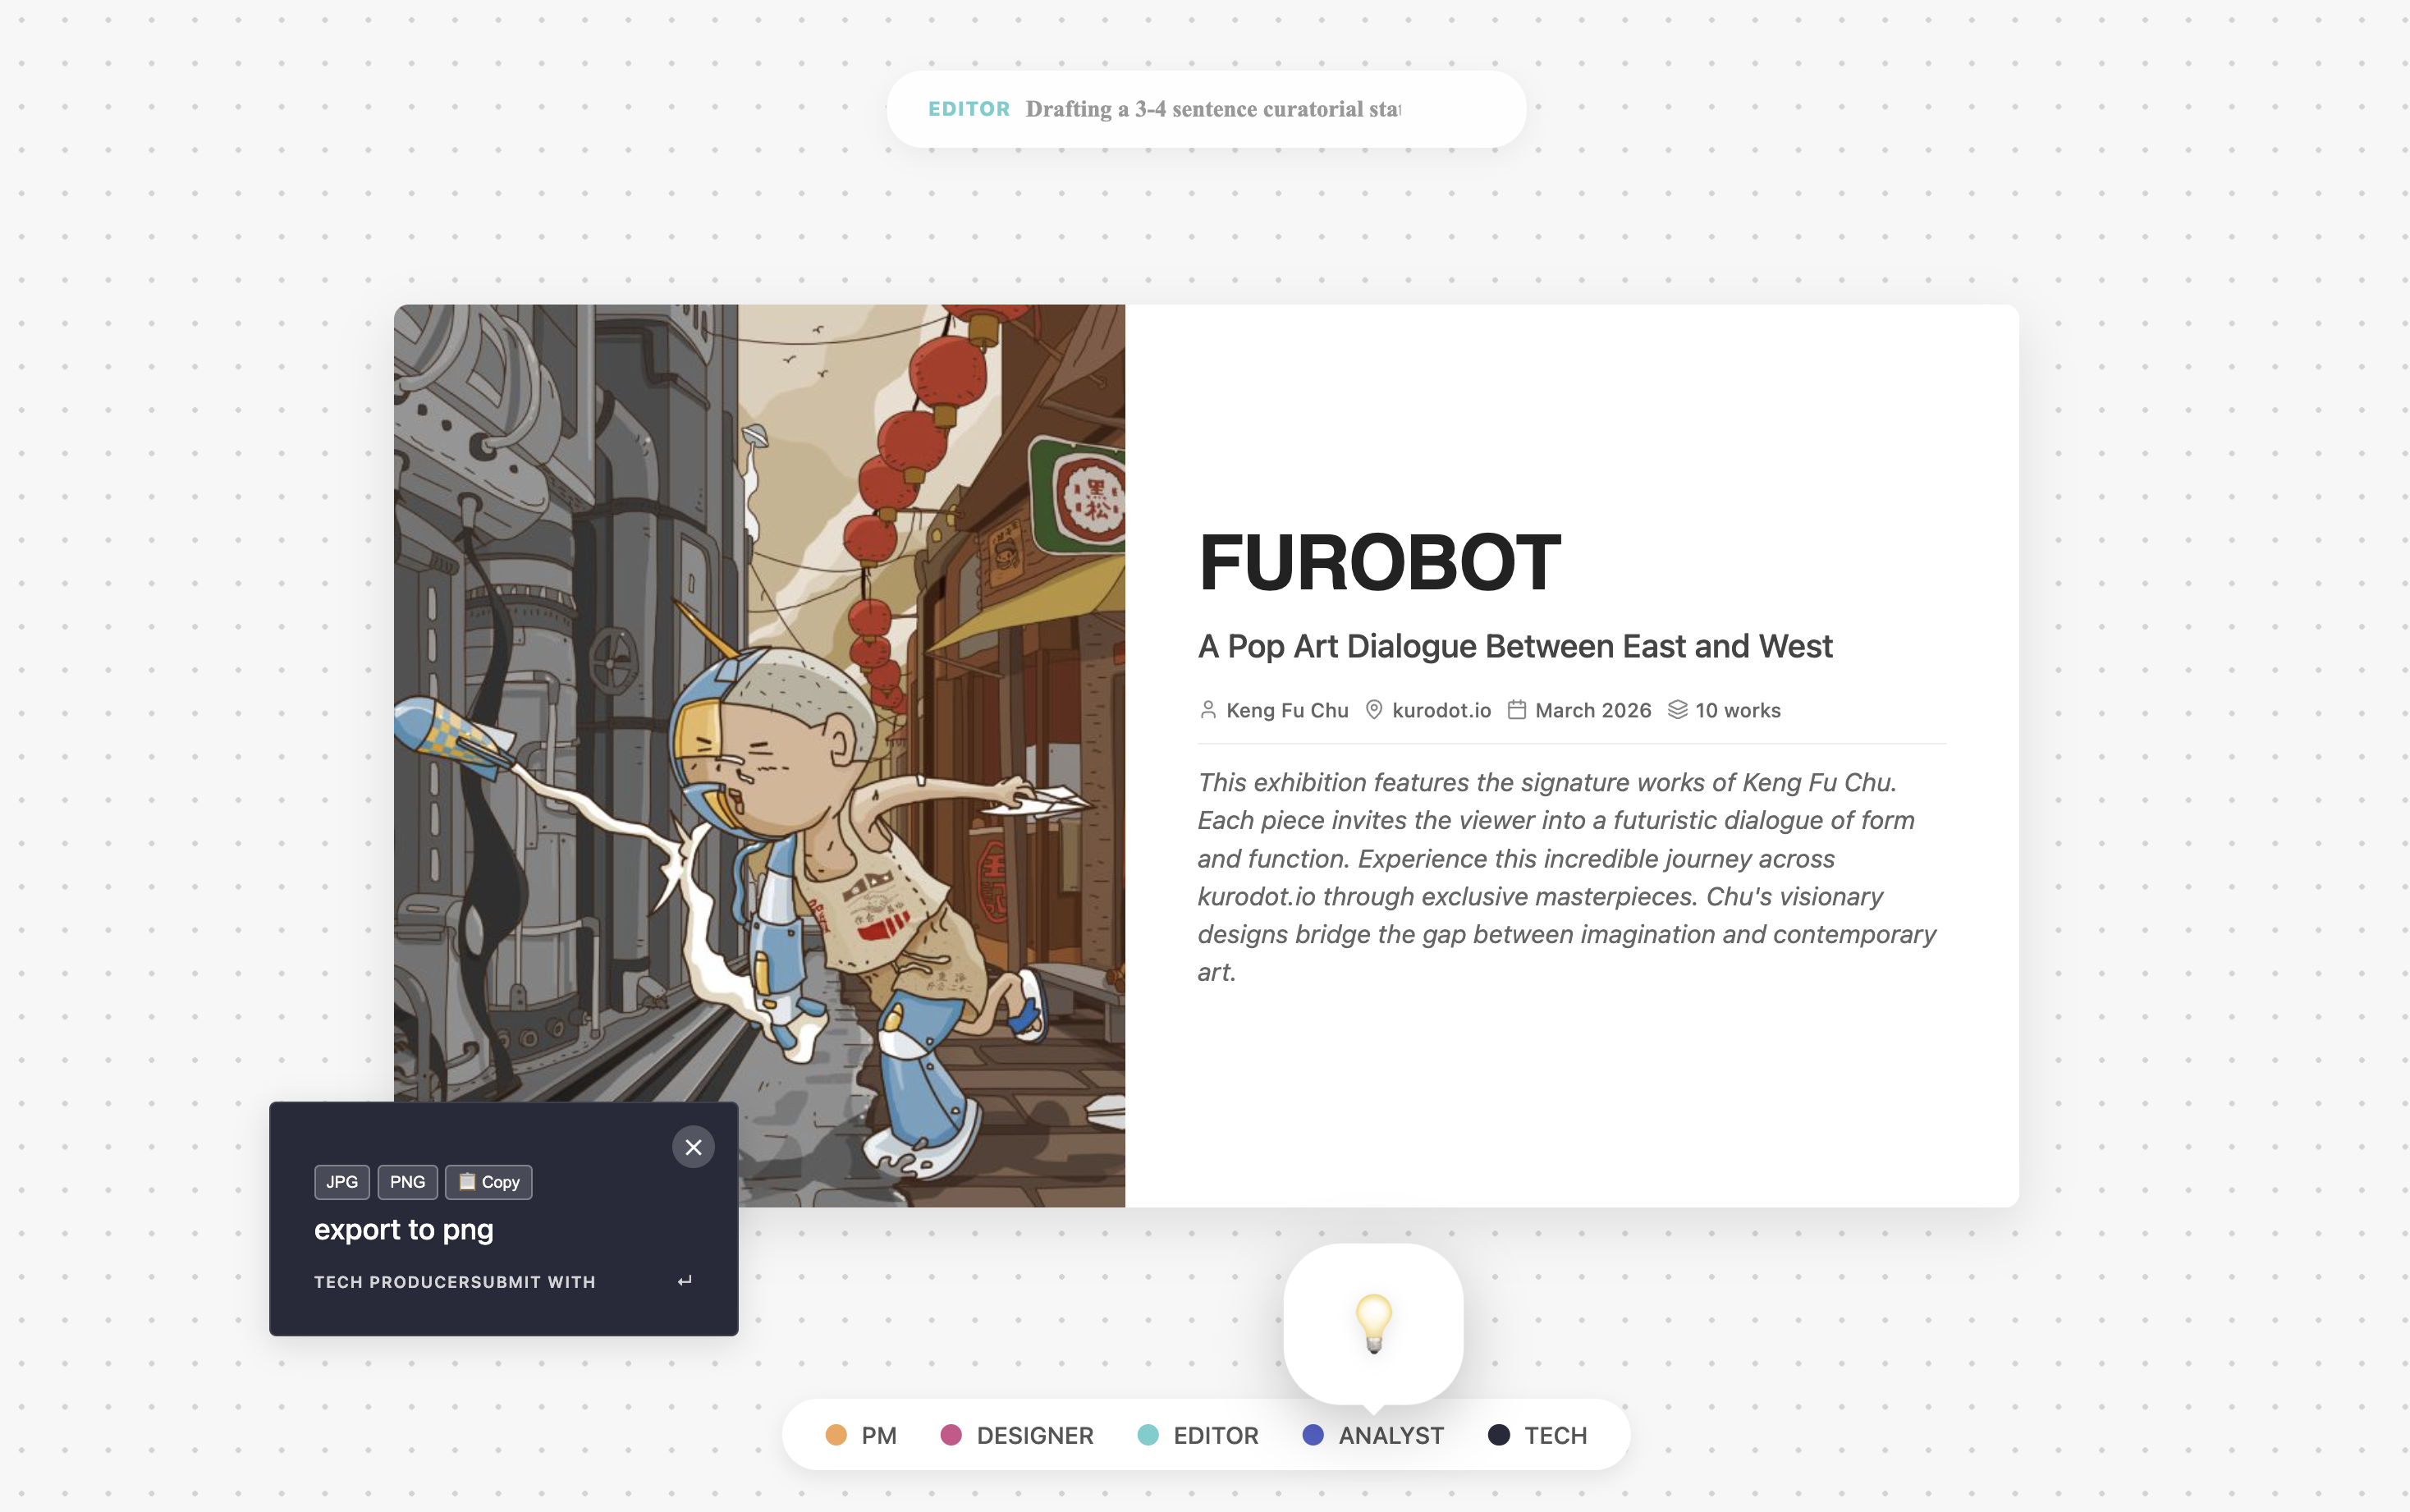Screen dimensions: 2410x1512
Task: Click the EDITOR status pill at top
Action: click(1206, 109)
